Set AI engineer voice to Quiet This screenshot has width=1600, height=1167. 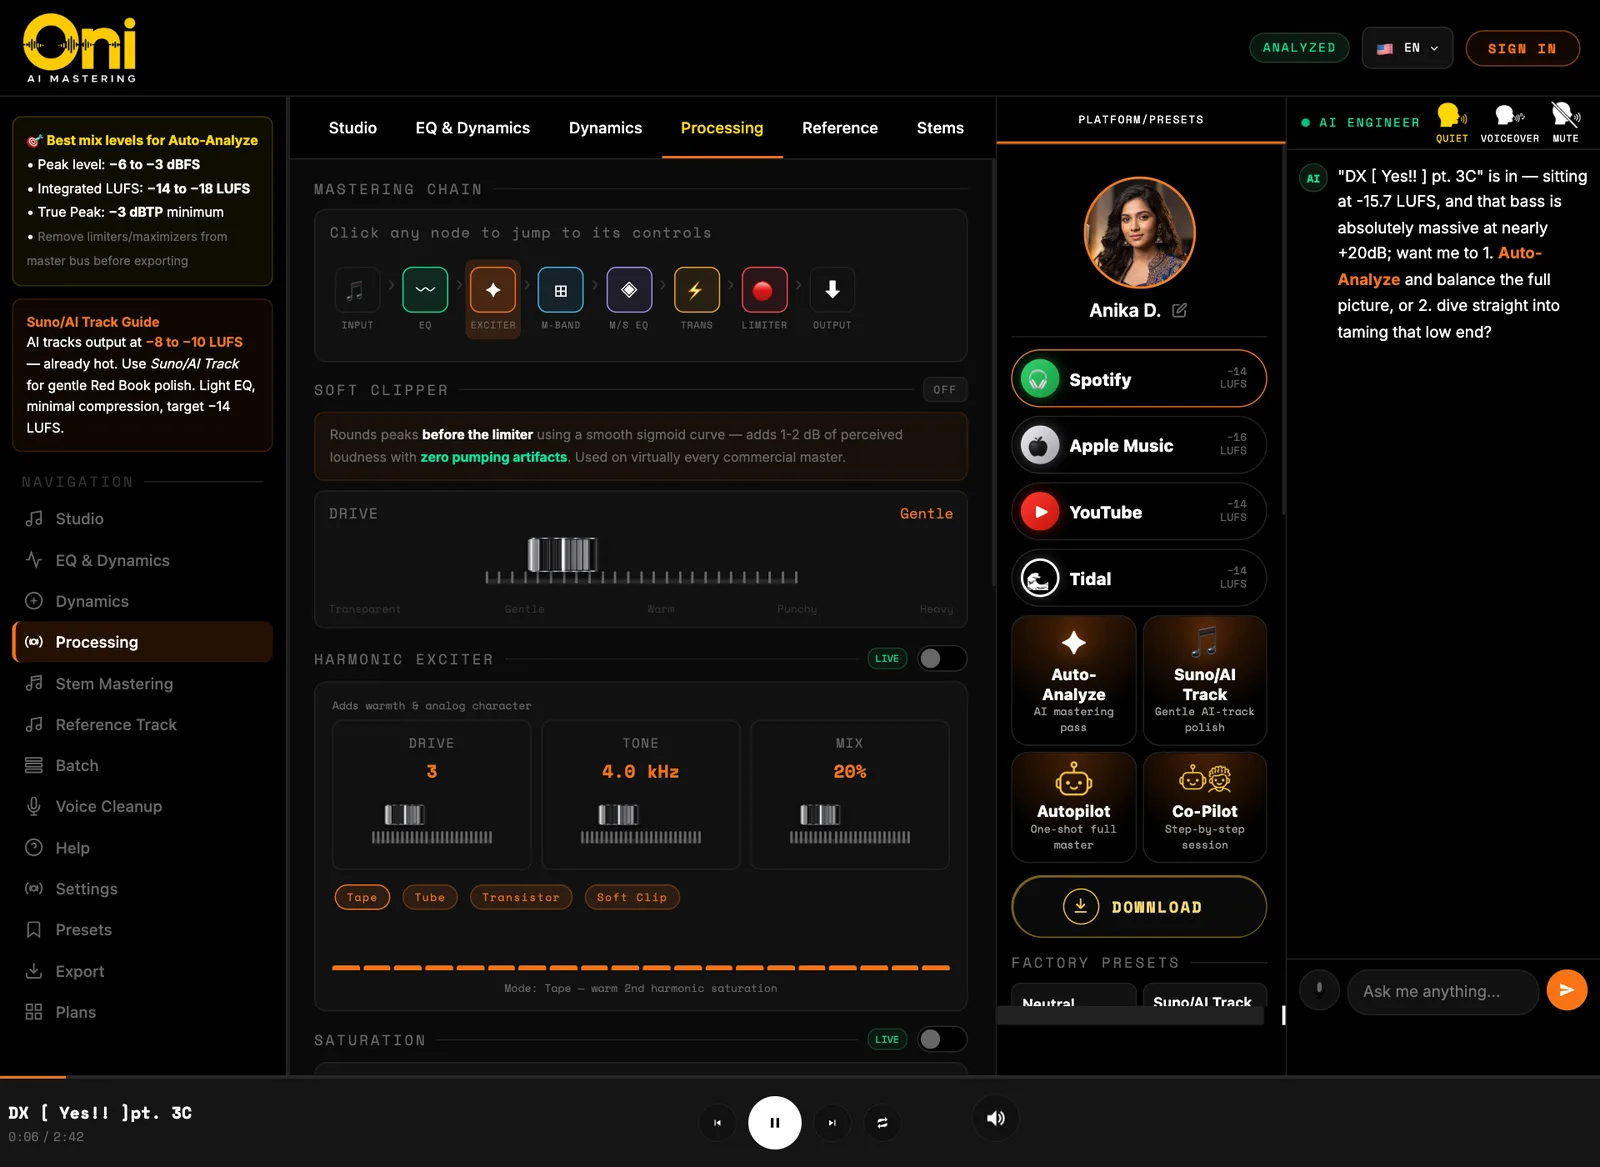coord(1452,123)
